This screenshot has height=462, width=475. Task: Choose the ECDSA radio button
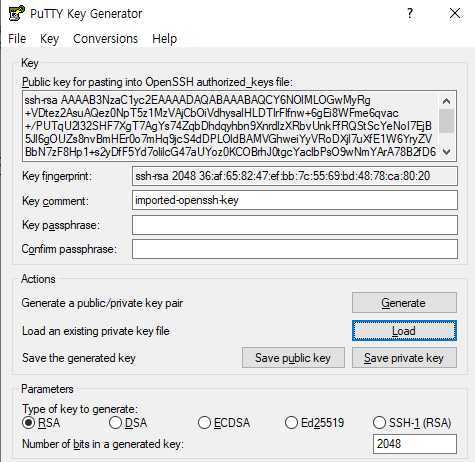pos(224,423)
